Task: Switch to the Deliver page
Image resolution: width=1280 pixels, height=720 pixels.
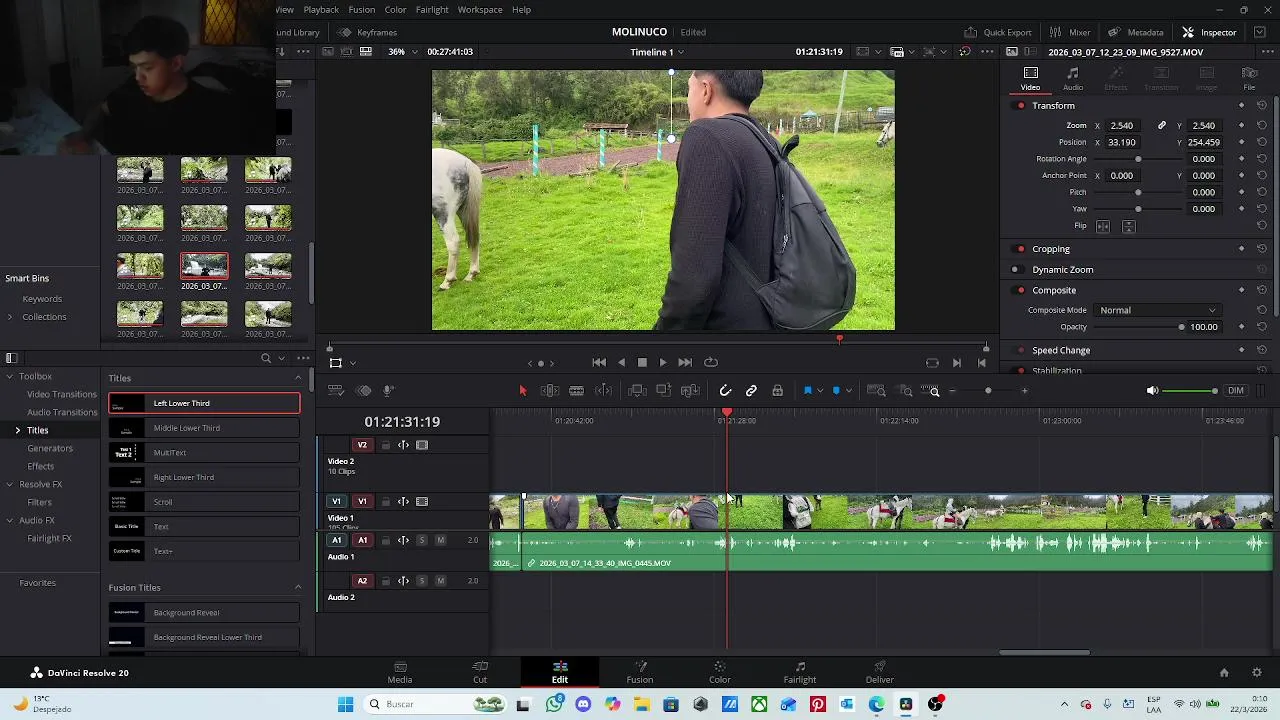Action: point(880,672)
